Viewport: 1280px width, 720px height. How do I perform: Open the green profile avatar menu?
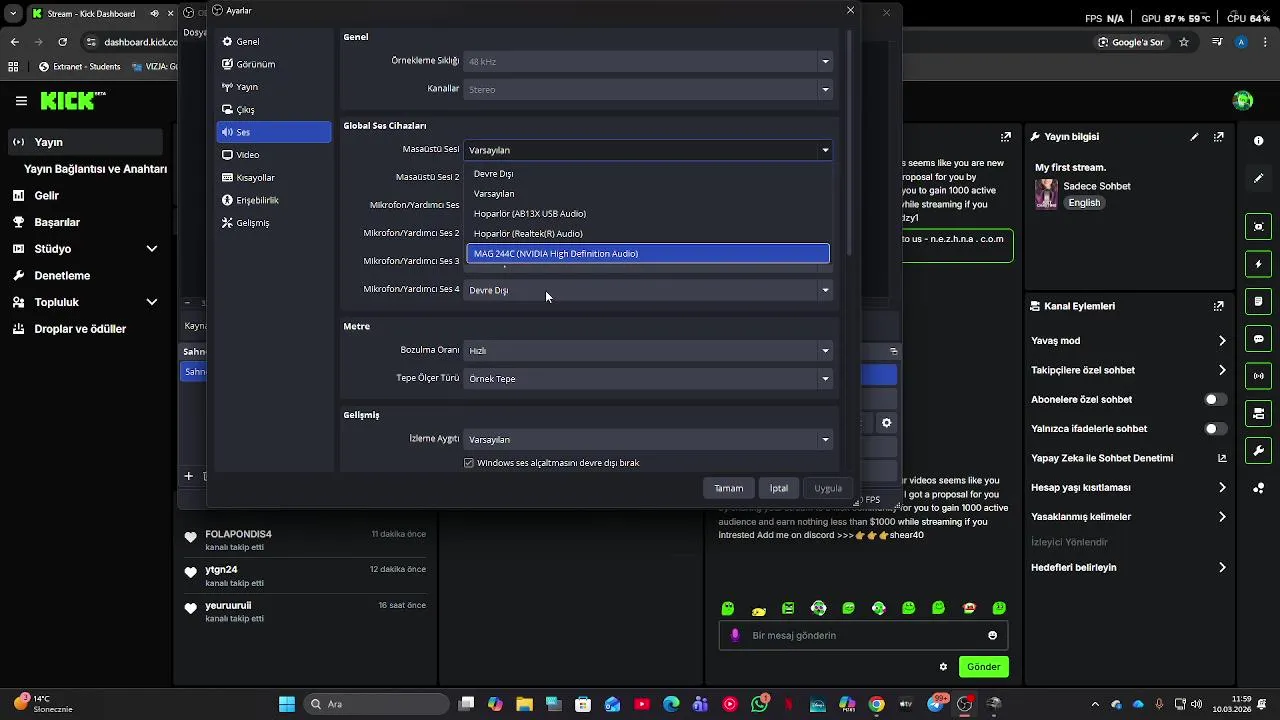(1243, 100)
